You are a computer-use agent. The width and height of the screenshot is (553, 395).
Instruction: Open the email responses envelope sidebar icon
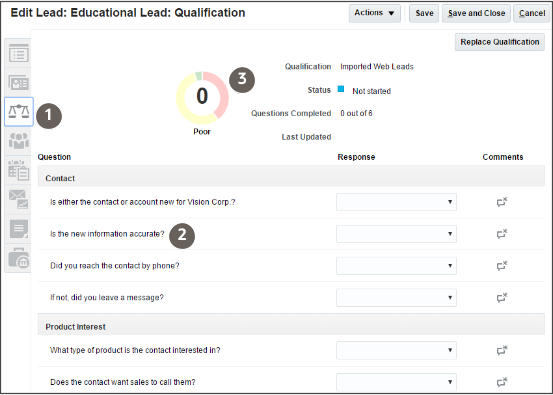18,200
